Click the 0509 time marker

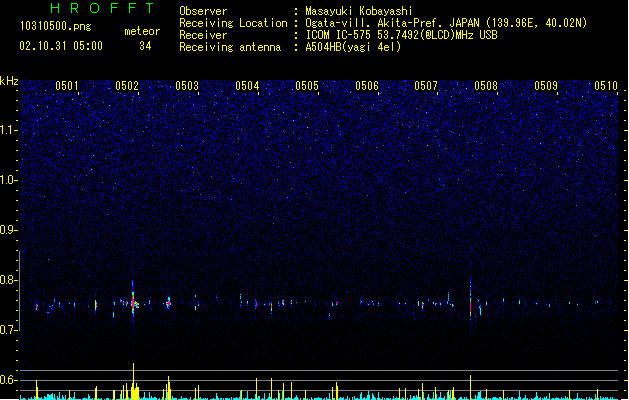point(546,85)
